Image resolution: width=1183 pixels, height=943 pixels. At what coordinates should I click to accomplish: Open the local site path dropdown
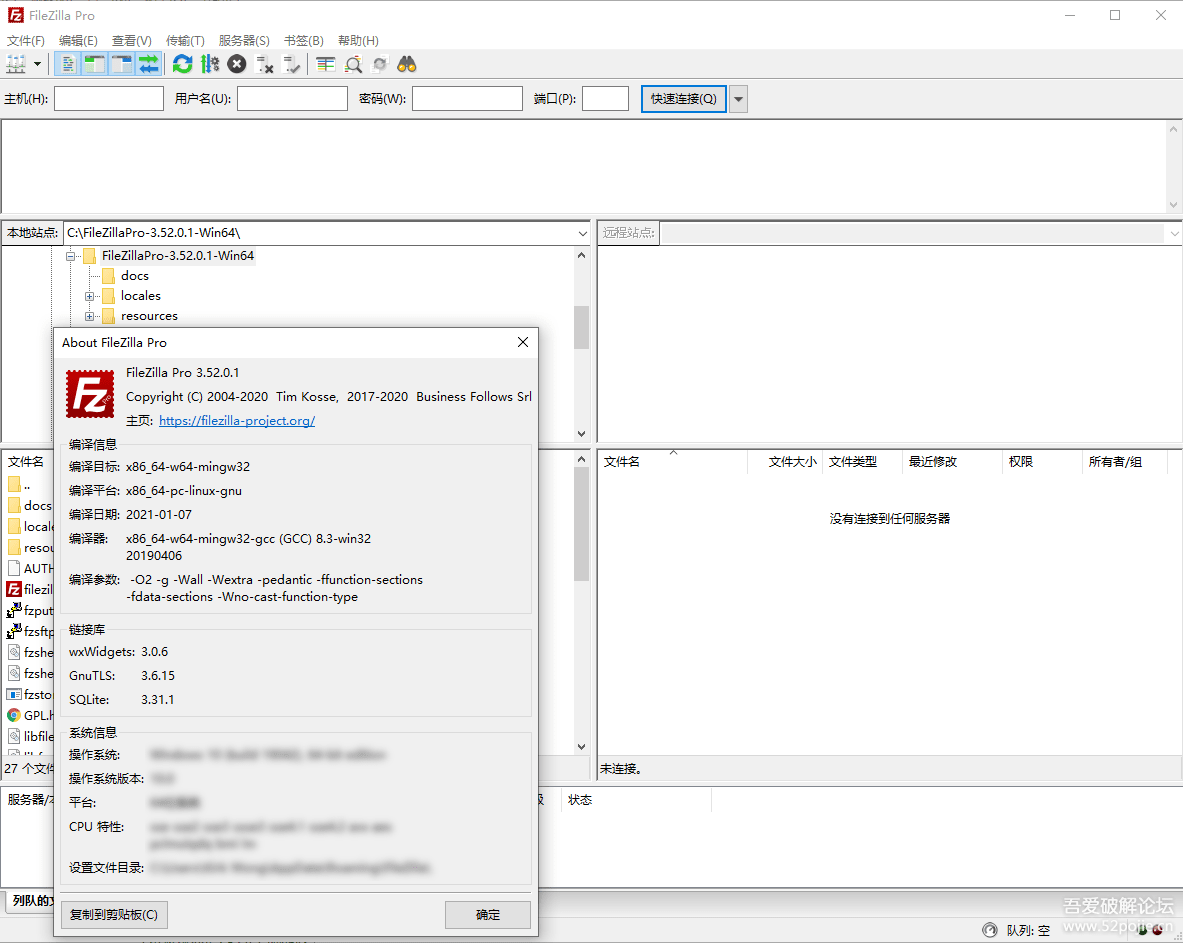point(582,233)
